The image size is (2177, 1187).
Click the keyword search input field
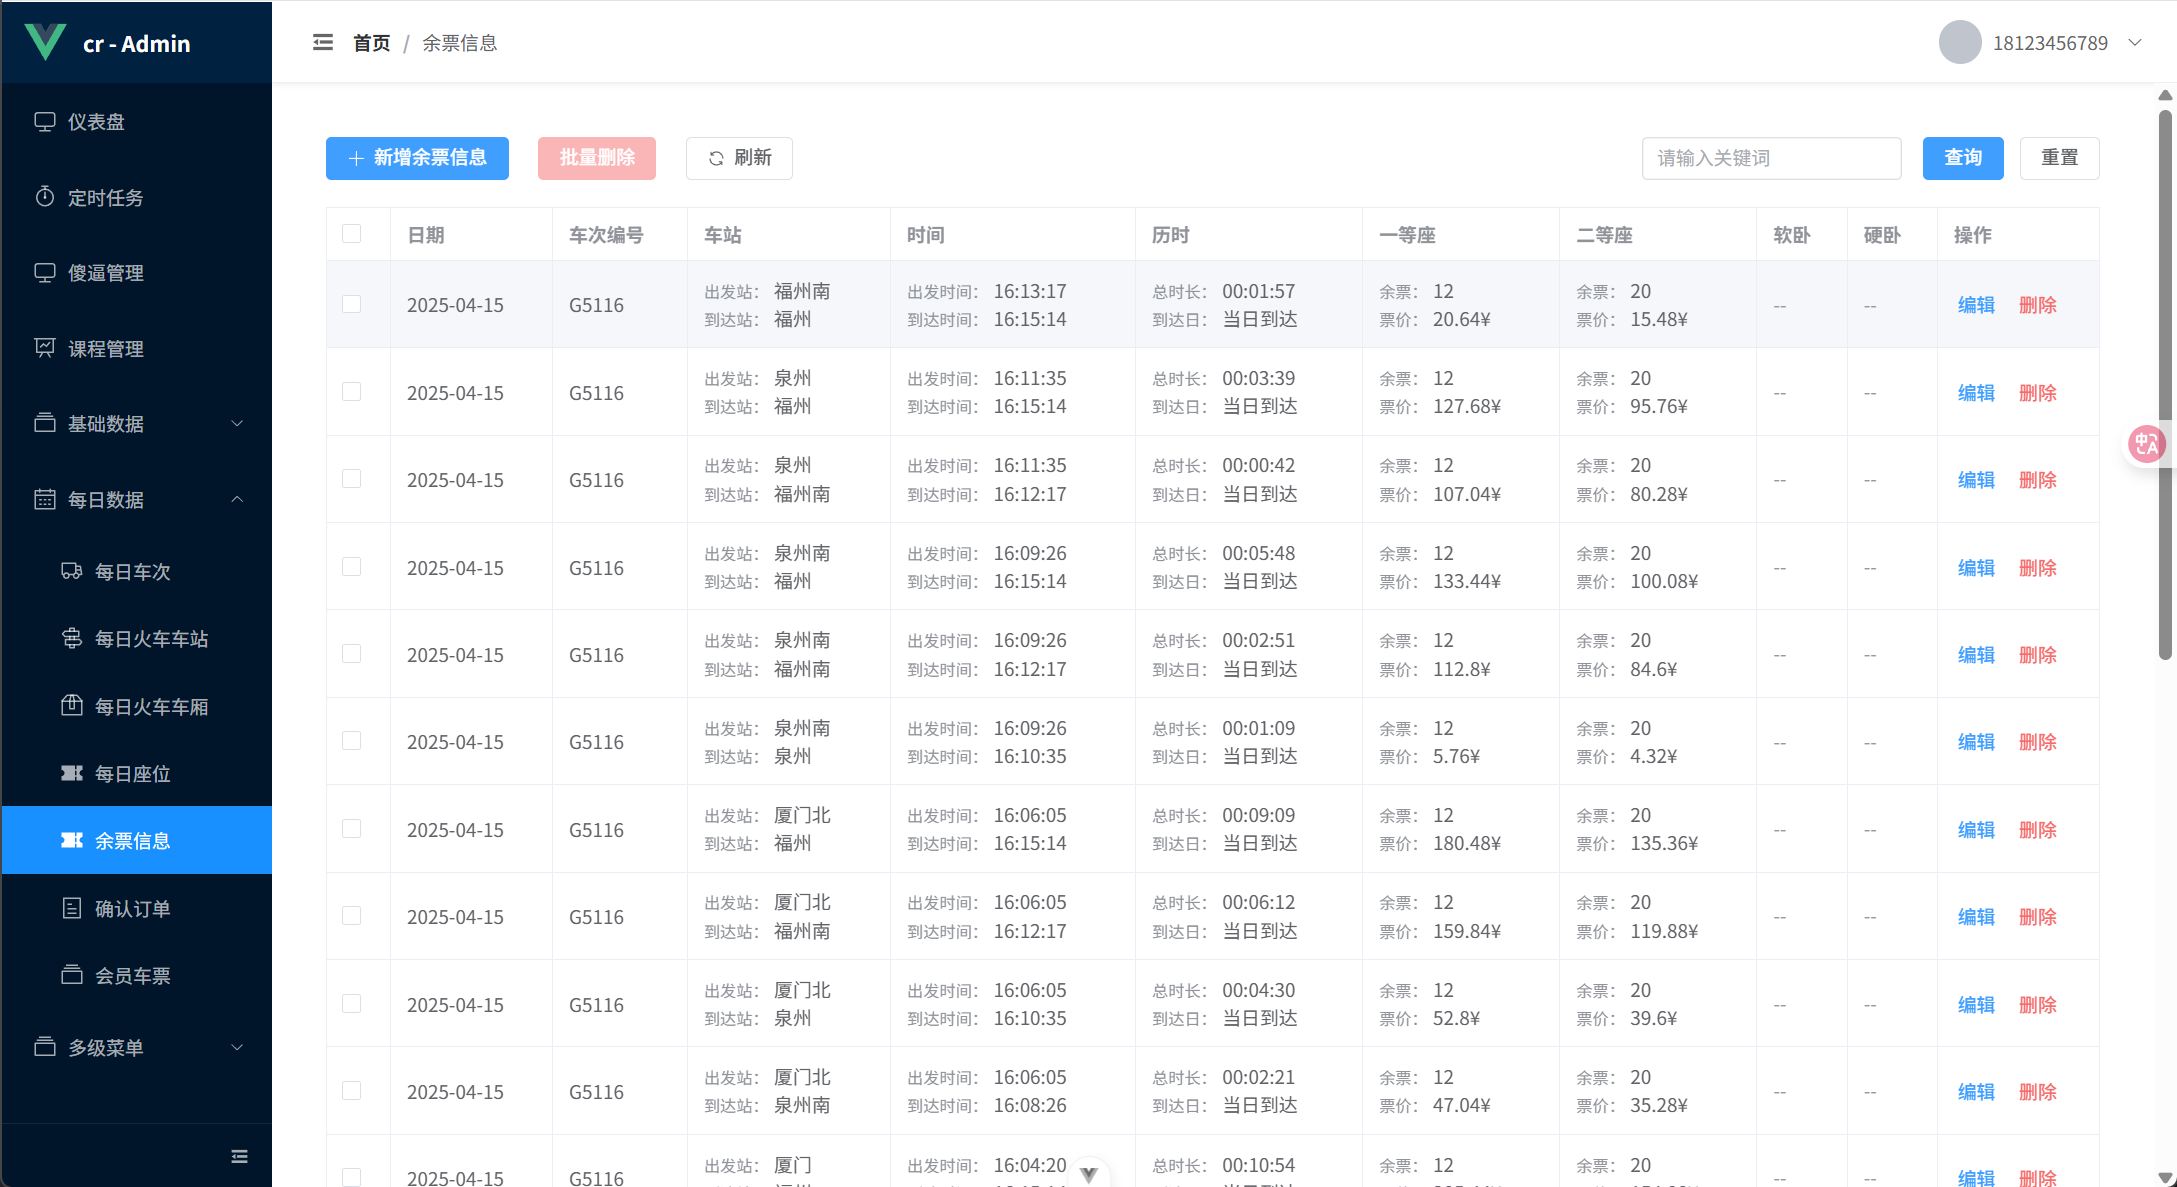pos(1771,158)
